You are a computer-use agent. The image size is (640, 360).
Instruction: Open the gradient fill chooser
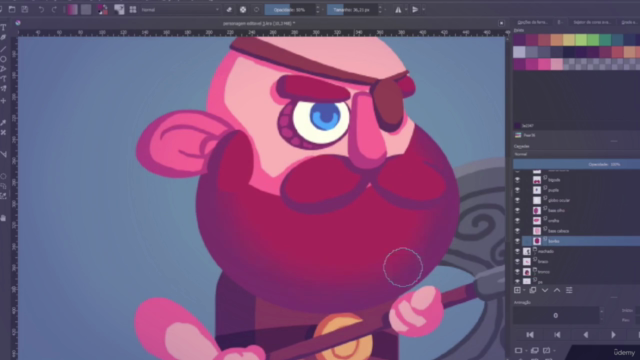(x=72, y=9)
